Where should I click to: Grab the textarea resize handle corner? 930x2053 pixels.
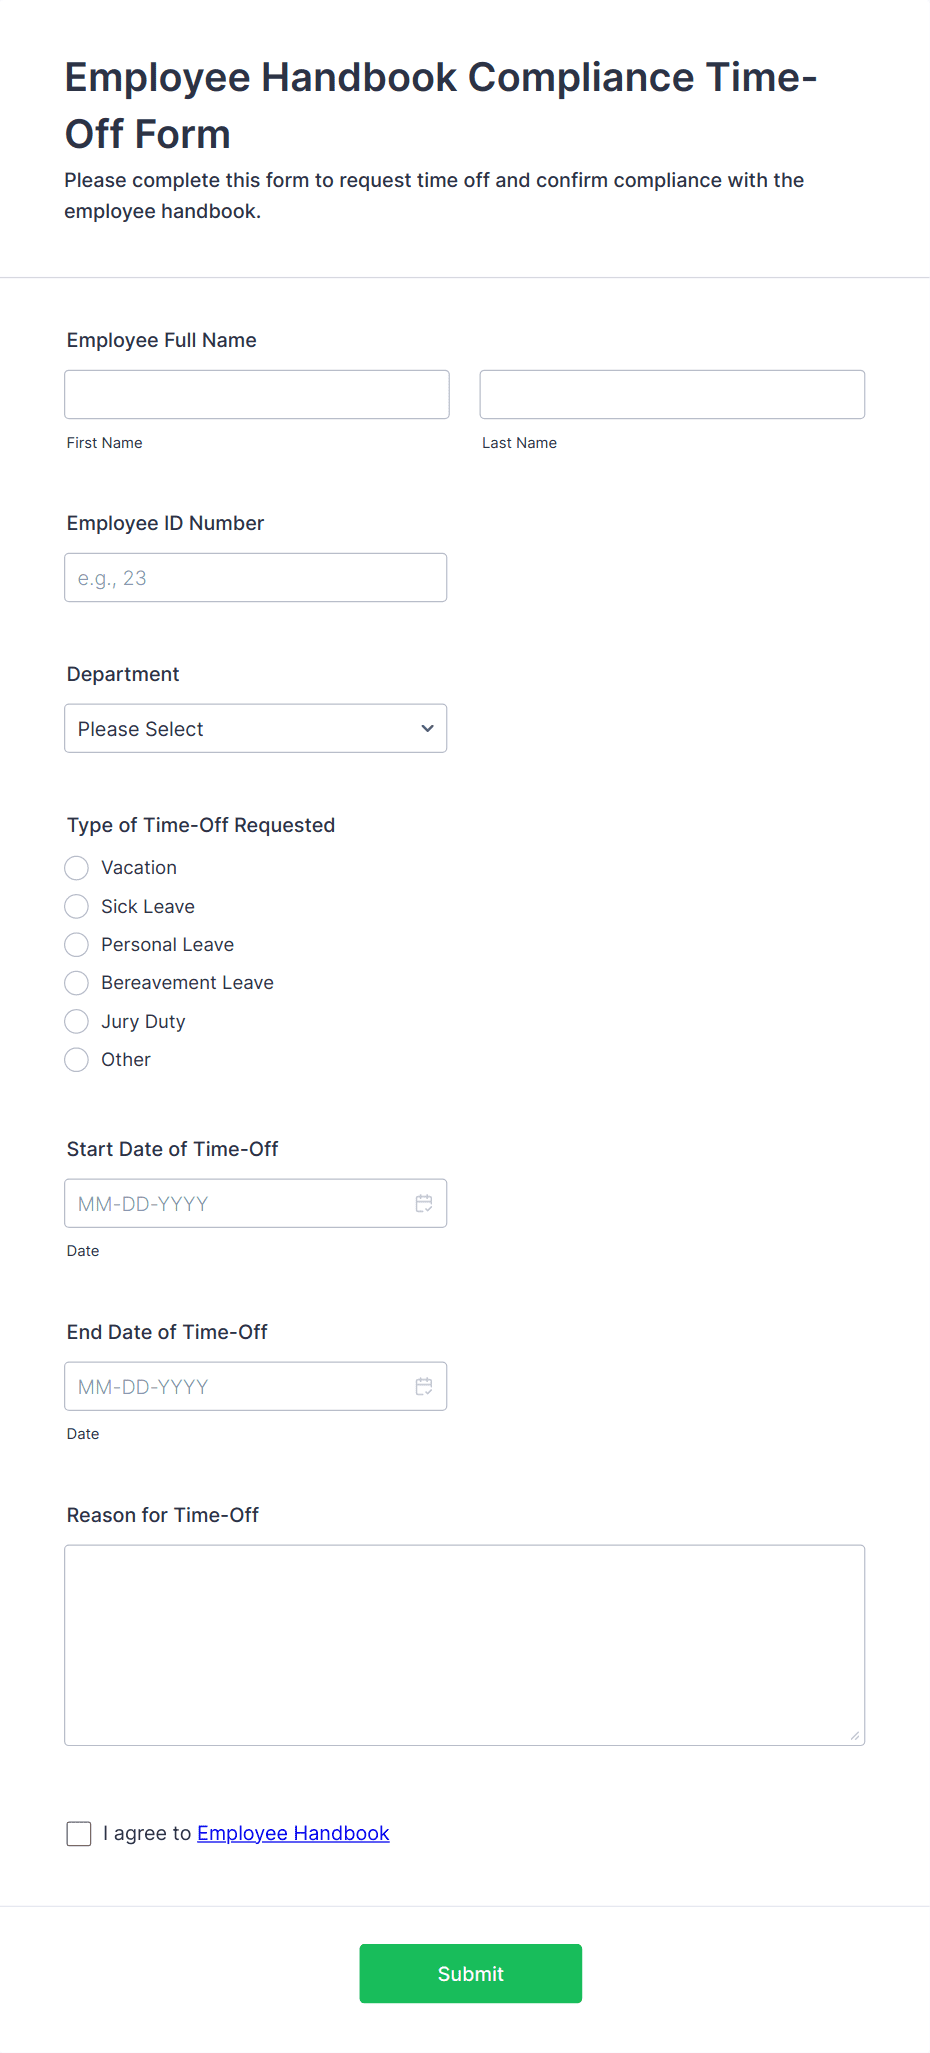click(x=855, y=1735)
